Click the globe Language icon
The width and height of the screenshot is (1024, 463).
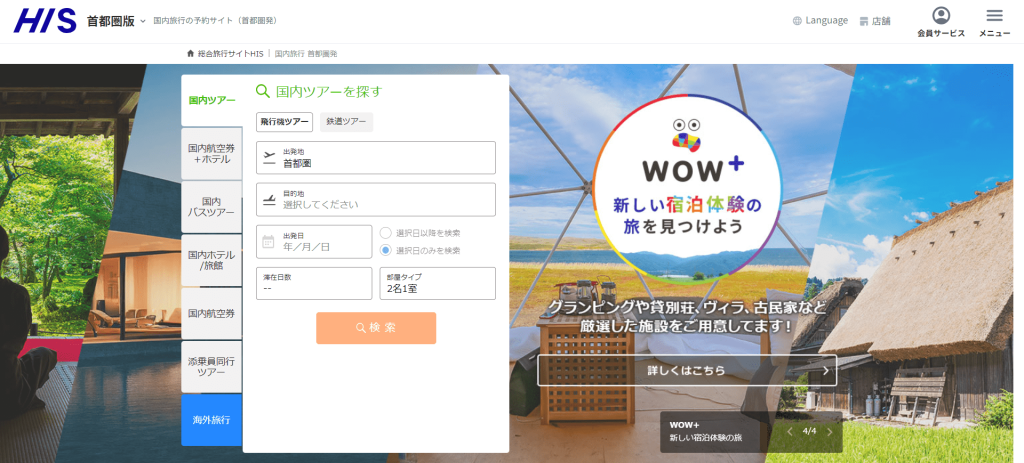(x=797, y=21)
